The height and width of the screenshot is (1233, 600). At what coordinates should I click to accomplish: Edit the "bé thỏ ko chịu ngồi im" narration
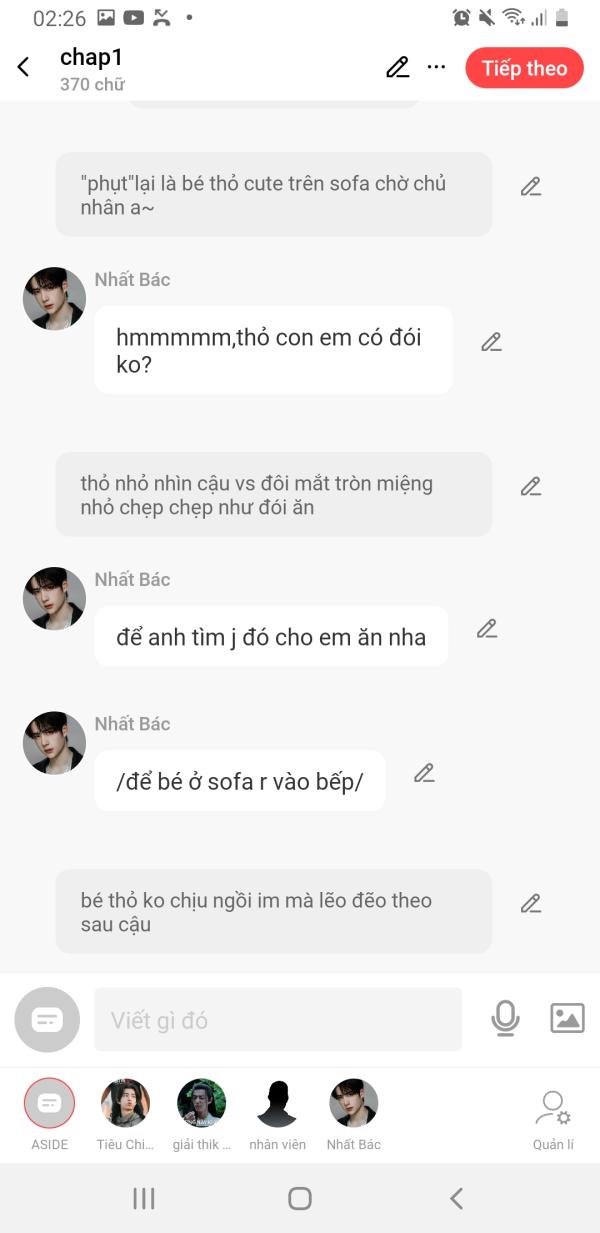click(x=530, y=904)
